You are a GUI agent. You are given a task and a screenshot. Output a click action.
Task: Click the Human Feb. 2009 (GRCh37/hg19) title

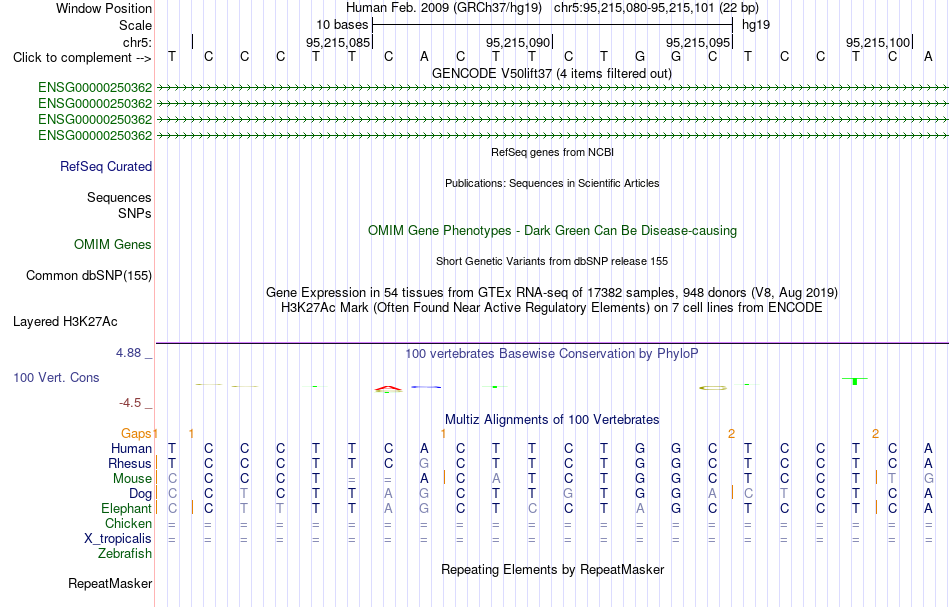pyautogui.click(x=445, y=8)
